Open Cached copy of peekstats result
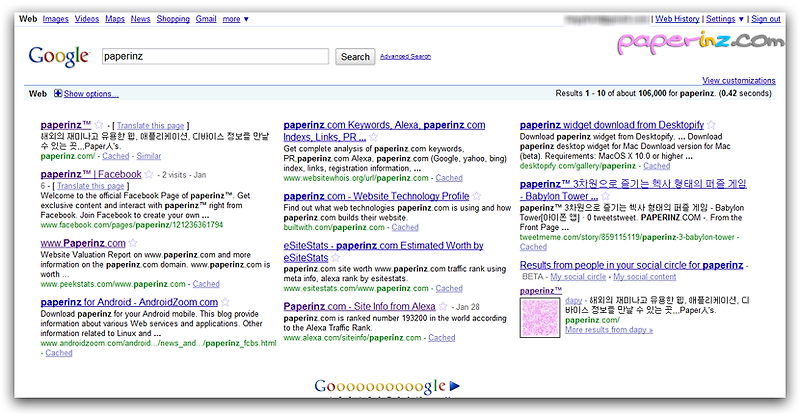Screen dimensions: 800x414 206,284
